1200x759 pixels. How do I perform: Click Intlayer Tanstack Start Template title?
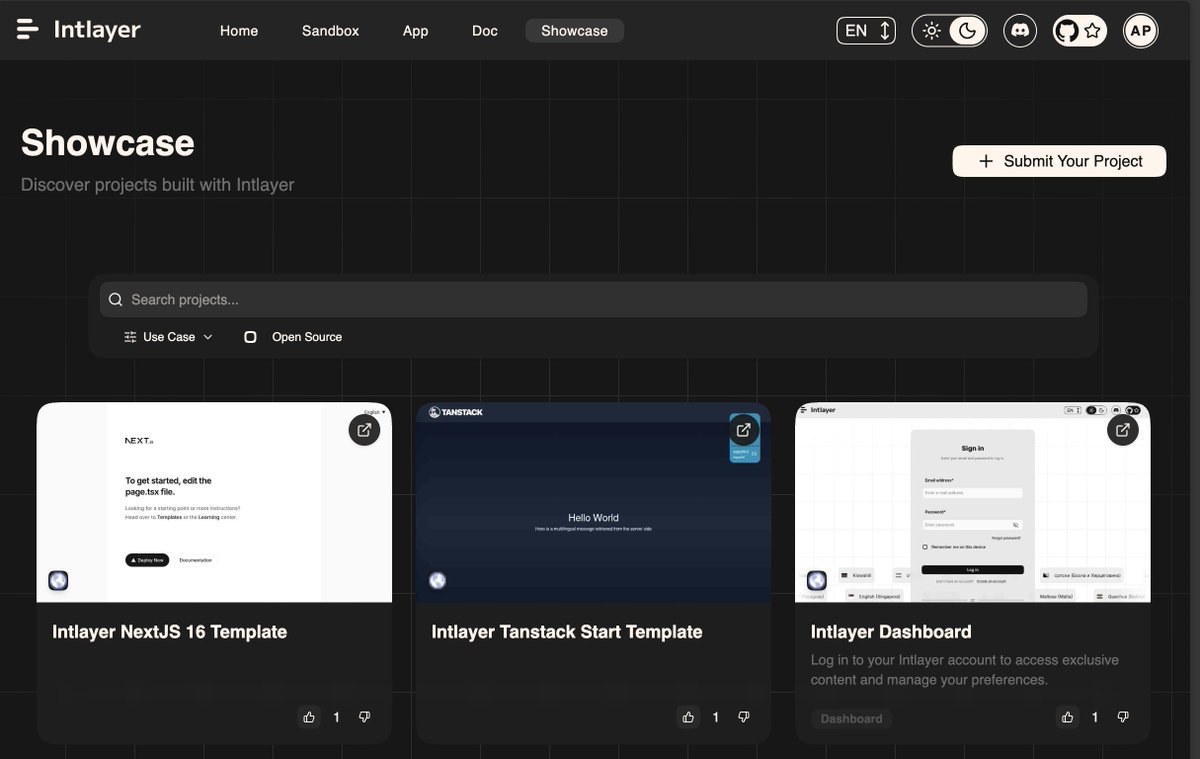coord(567,632)
